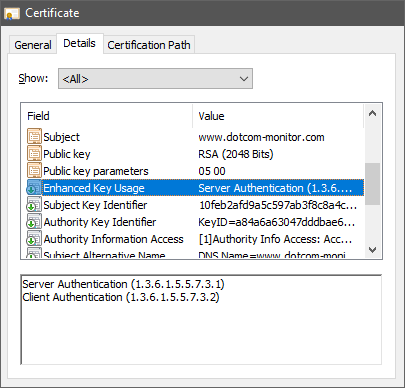Open the Certification Path tab
Screen dimensions: 405x388
click(x=149, y=45)
